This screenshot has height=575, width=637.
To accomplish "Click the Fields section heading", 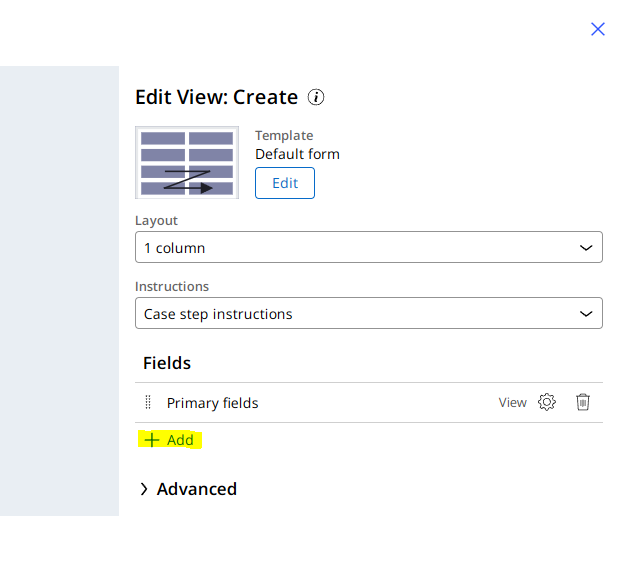I will (x=167, y=363).
